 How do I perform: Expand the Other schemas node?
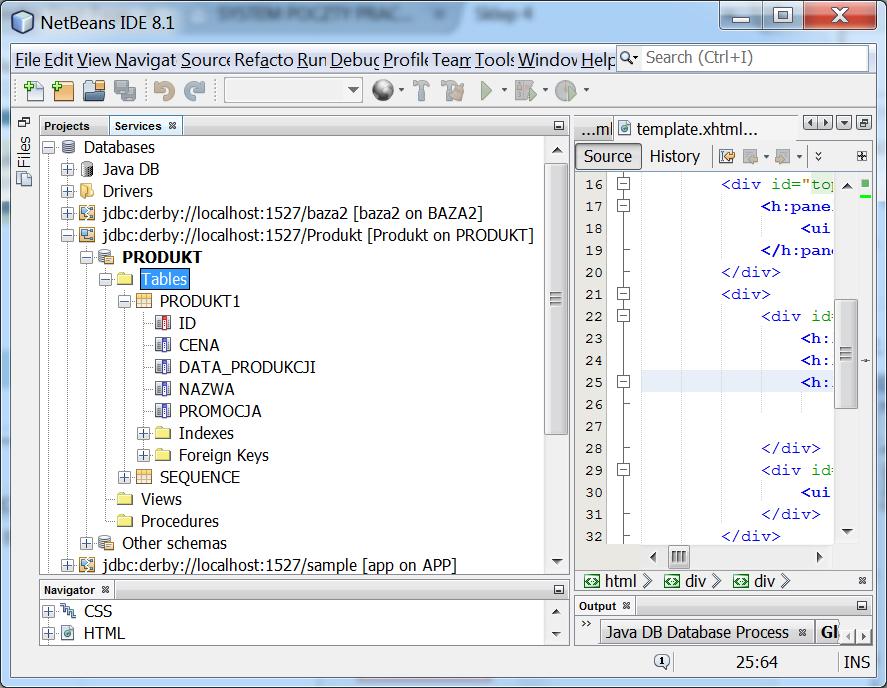coord(86,544)
